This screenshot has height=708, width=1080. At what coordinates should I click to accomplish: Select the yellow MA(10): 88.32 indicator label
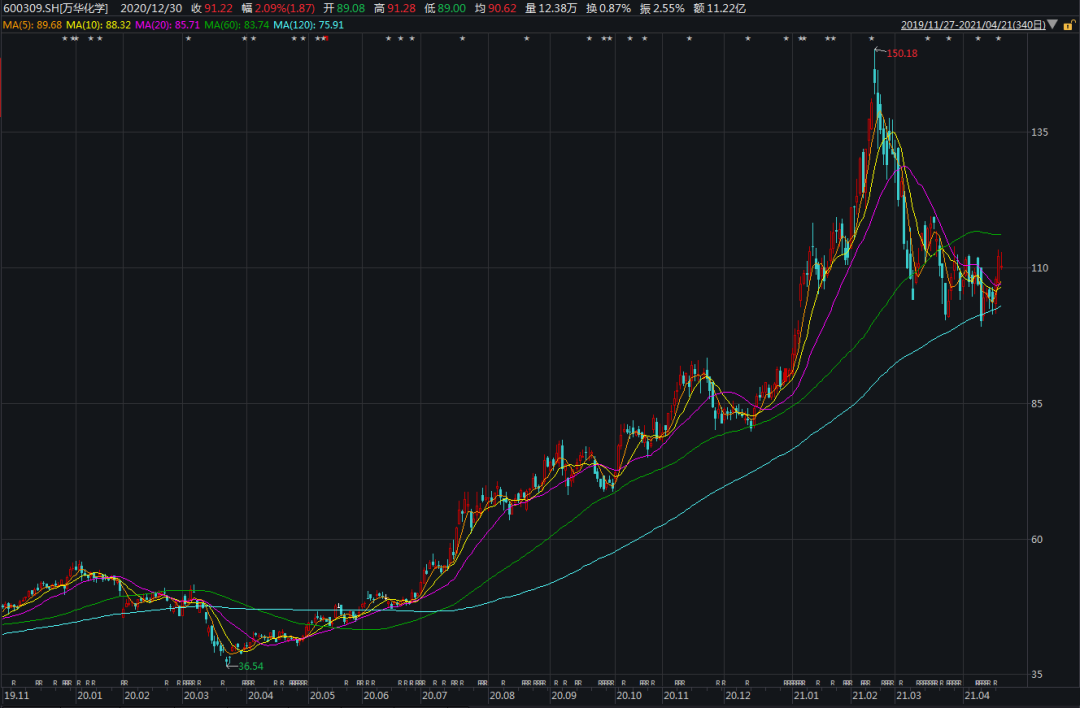[x=98, y=25]
